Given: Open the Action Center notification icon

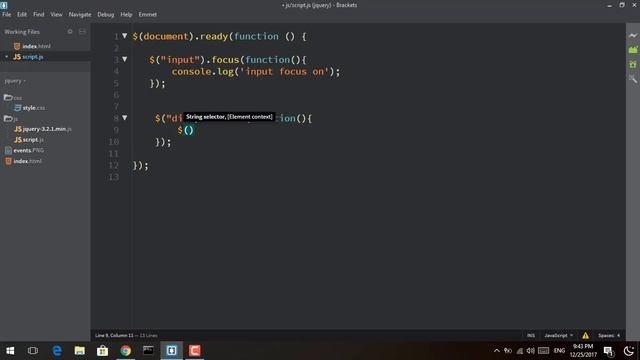Looking at the screenshot, I should click(x=609, y=351).
